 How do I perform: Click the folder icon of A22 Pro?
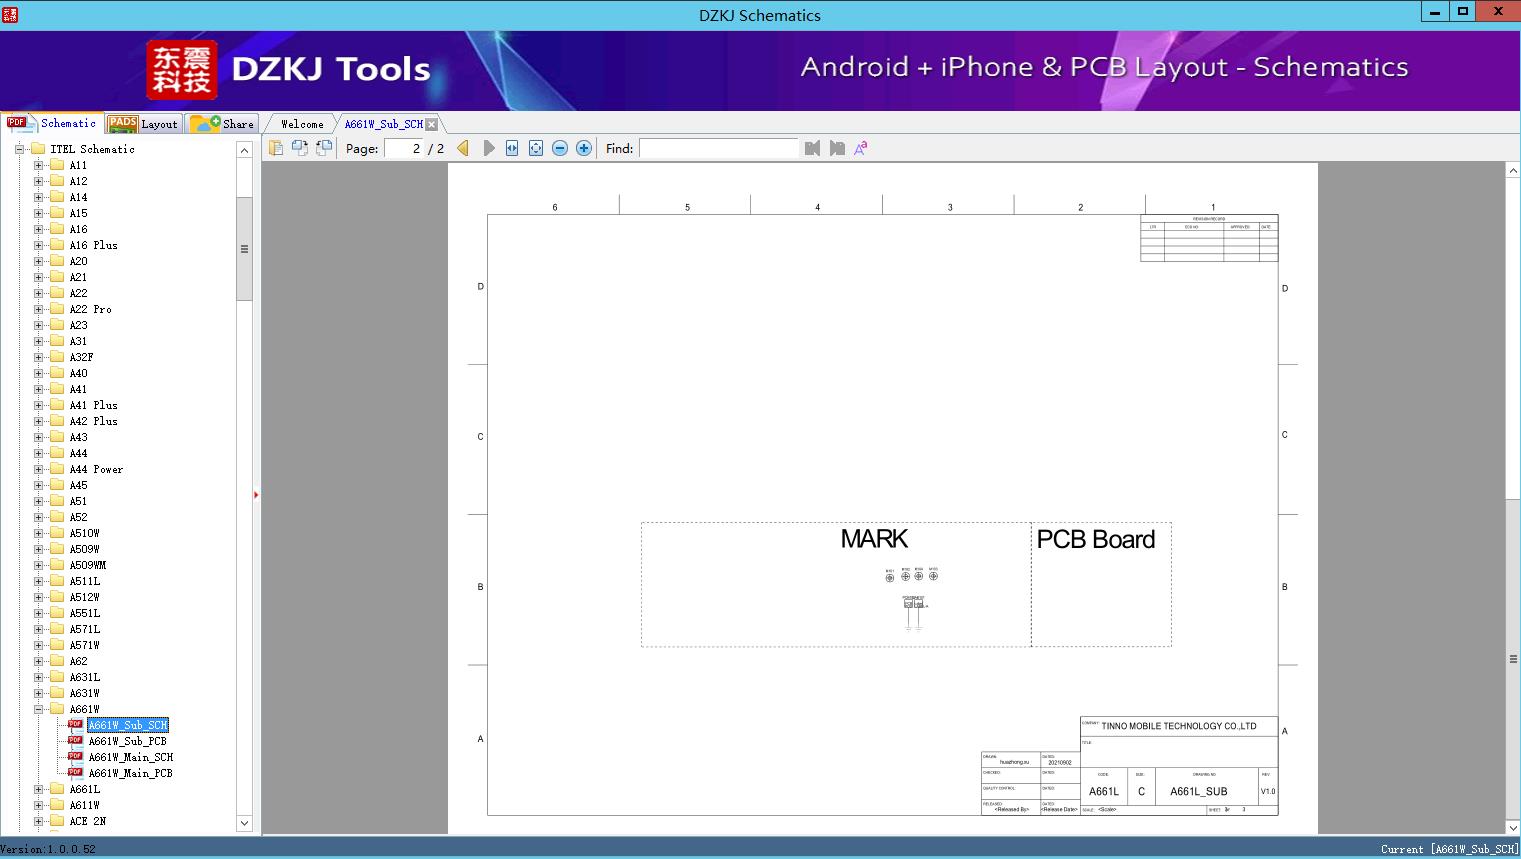tap(57, 309)
